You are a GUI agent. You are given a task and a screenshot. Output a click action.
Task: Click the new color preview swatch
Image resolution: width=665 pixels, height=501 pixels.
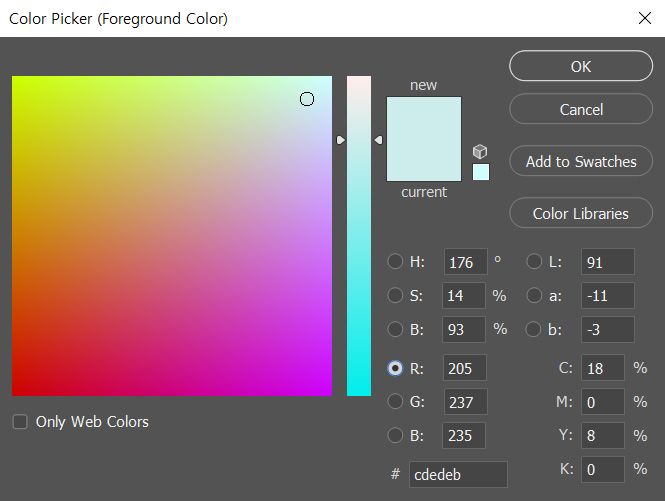pyautogui.click(x=424, y=118)
